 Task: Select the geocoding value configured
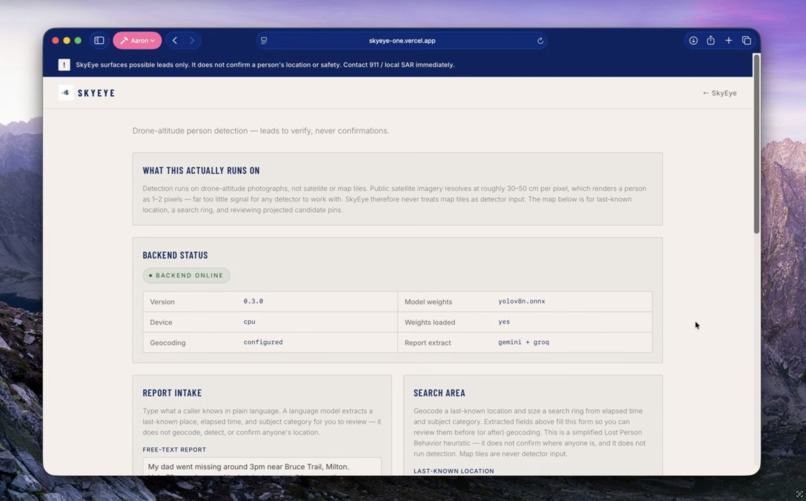tap(263, 342)
